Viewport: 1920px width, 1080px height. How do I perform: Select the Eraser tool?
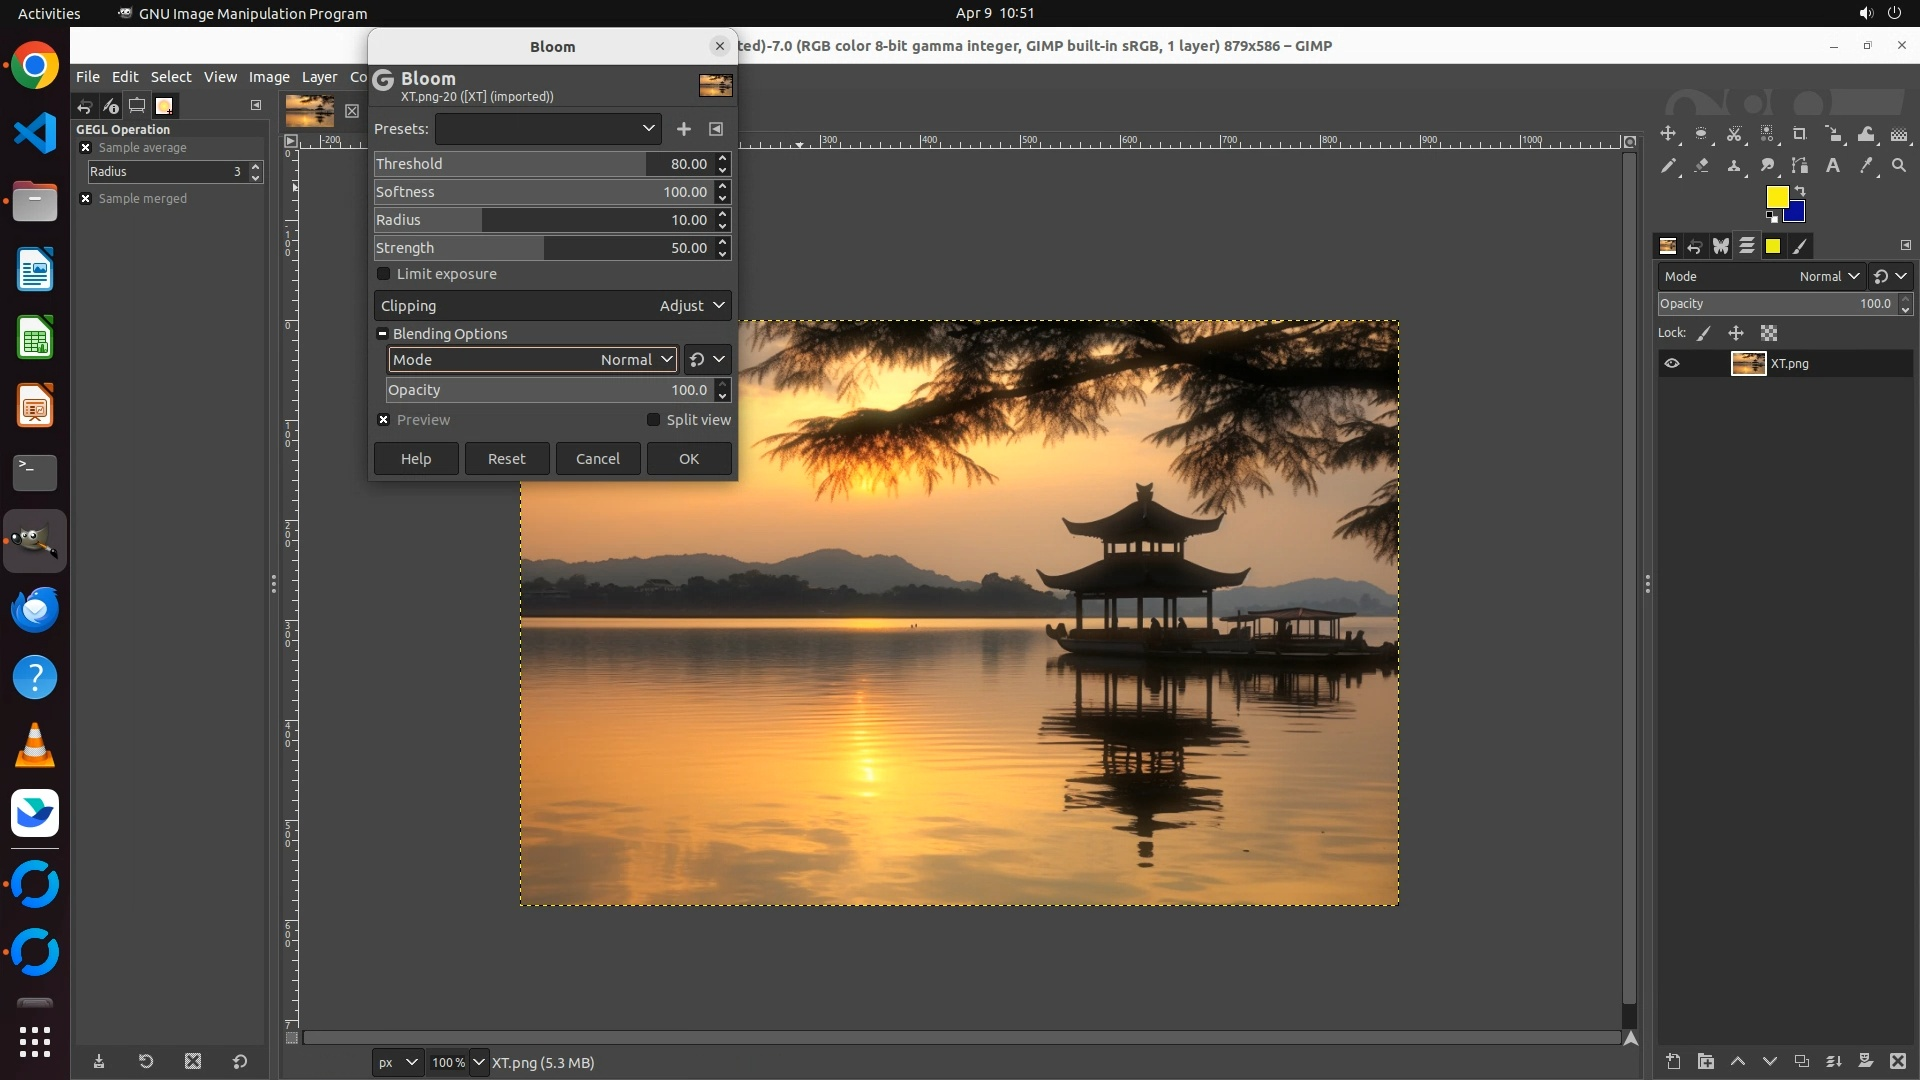coord(1701,166)
